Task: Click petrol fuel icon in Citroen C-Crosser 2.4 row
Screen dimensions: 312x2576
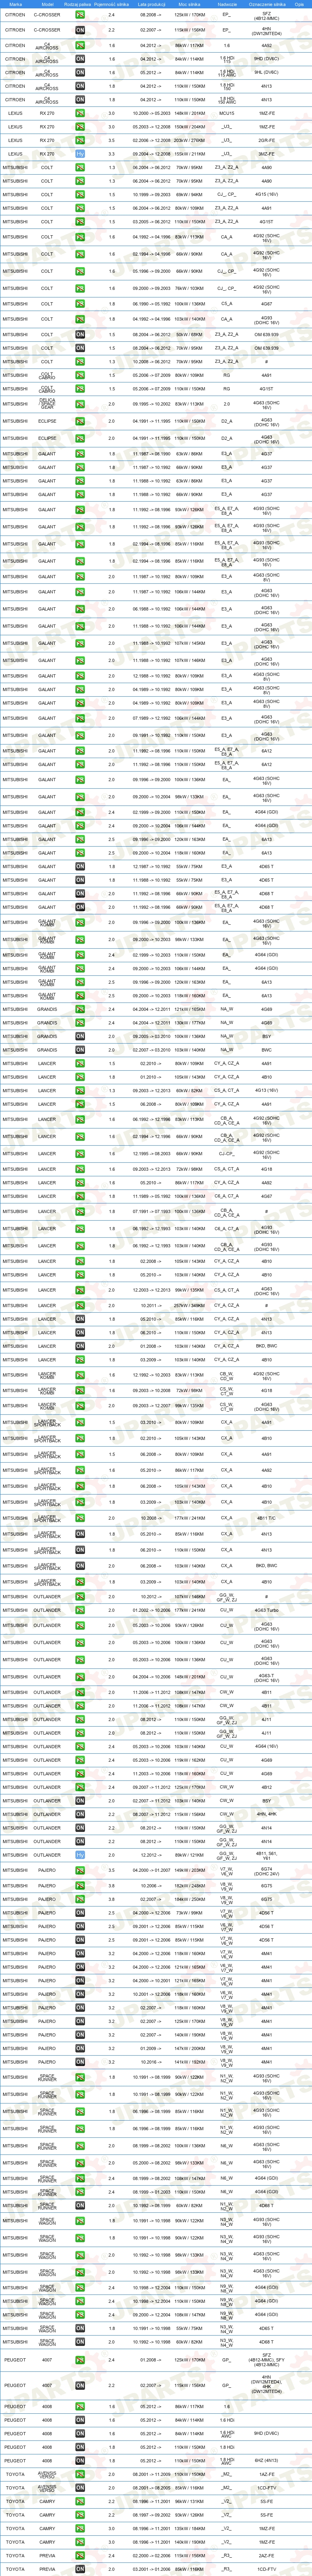Action: point(80,15)
